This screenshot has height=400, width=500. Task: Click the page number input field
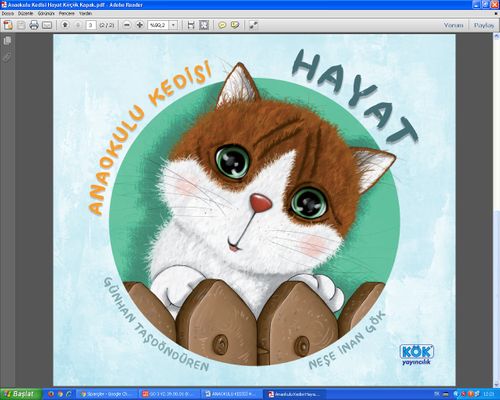pos(91,25)
